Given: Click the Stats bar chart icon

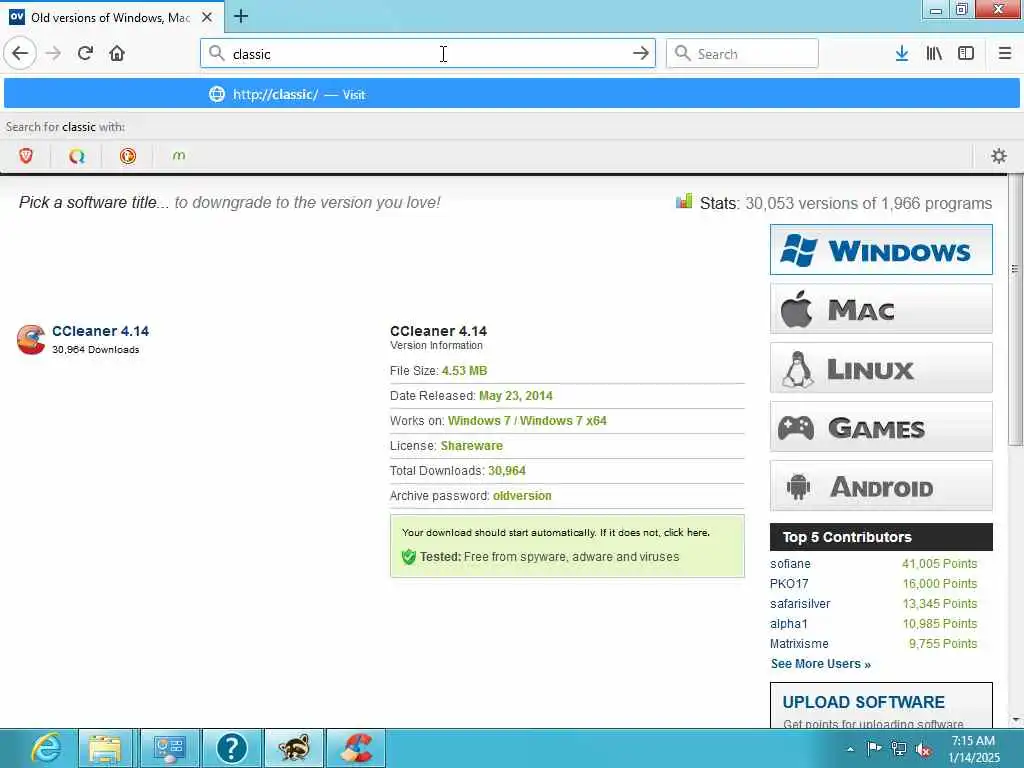Looking at the screenshot, I should click(684, 201).
